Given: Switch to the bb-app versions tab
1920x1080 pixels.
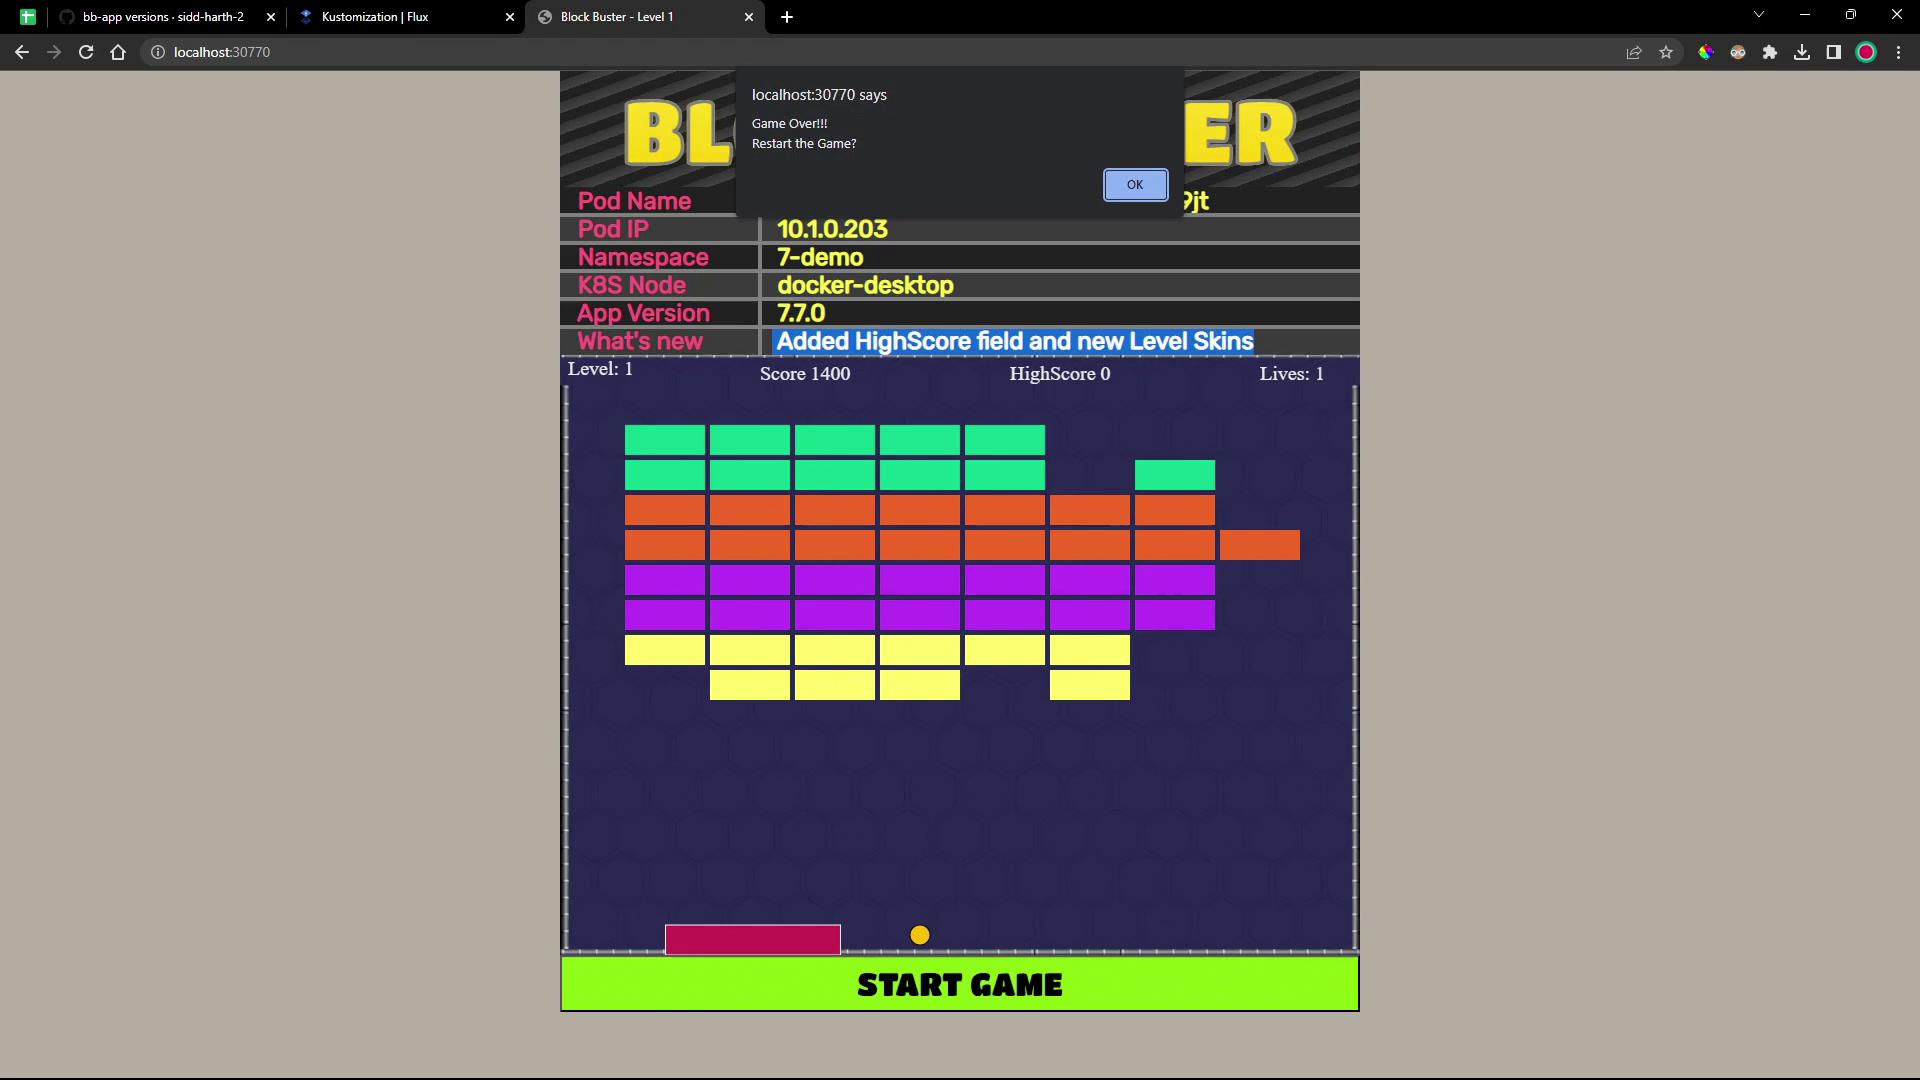Looking at the screenshot, I should 163,17.
